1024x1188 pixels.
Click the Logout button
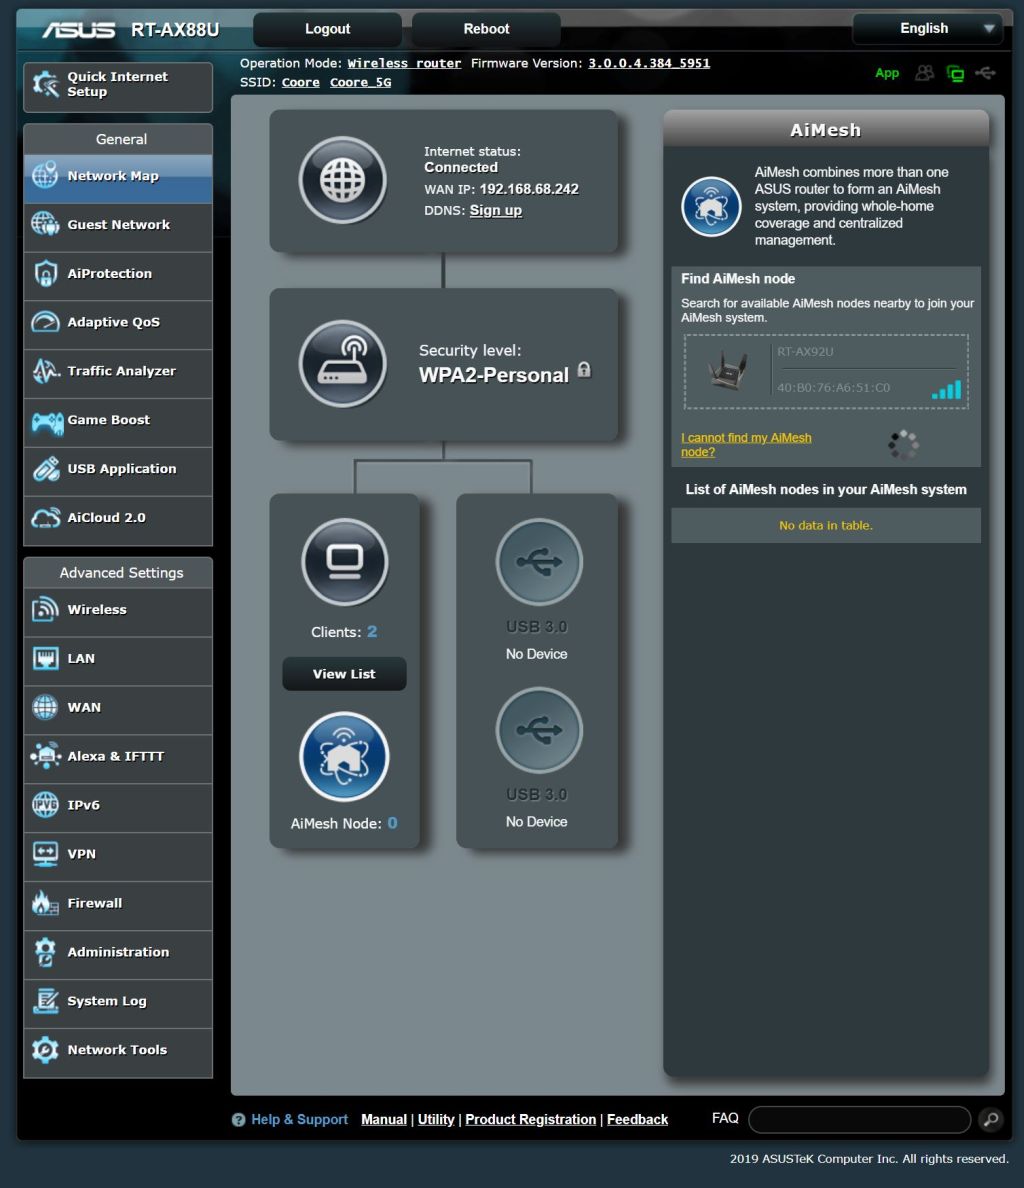click(x=327, y=29)
